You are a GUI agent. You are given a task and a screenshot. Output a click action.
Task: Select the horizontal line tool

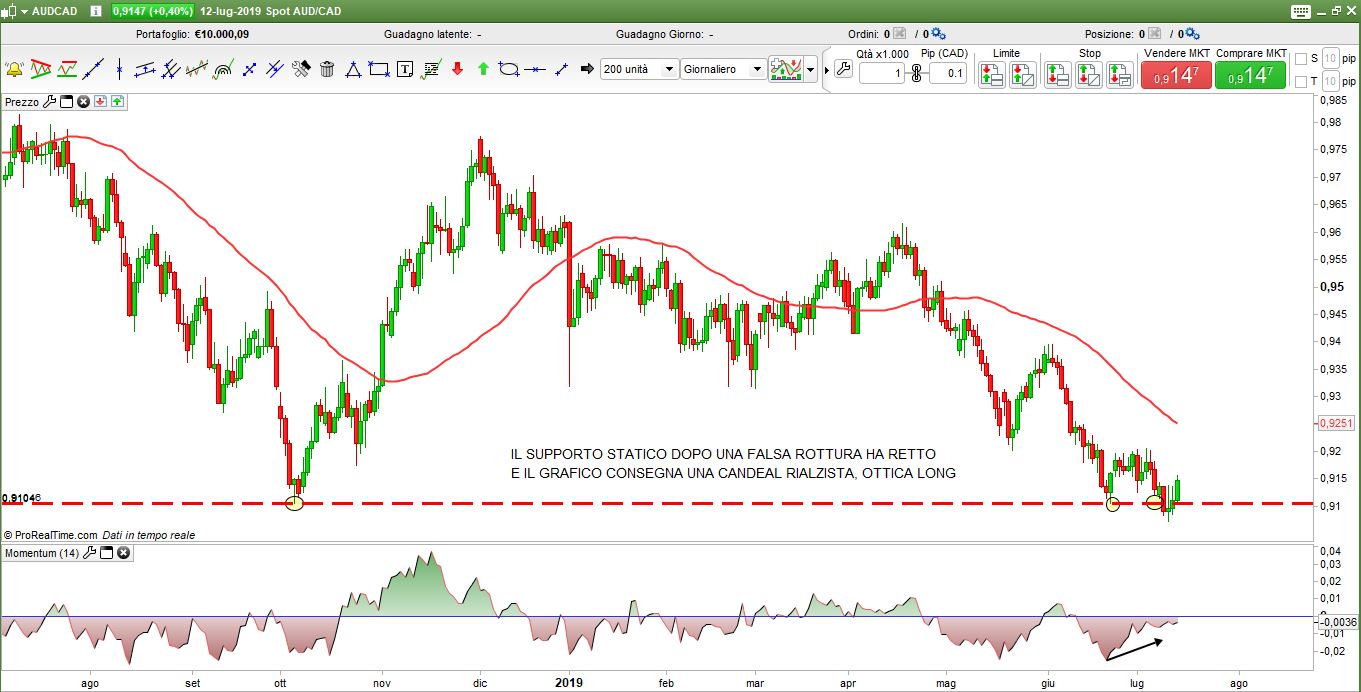[x=535, y=69]
